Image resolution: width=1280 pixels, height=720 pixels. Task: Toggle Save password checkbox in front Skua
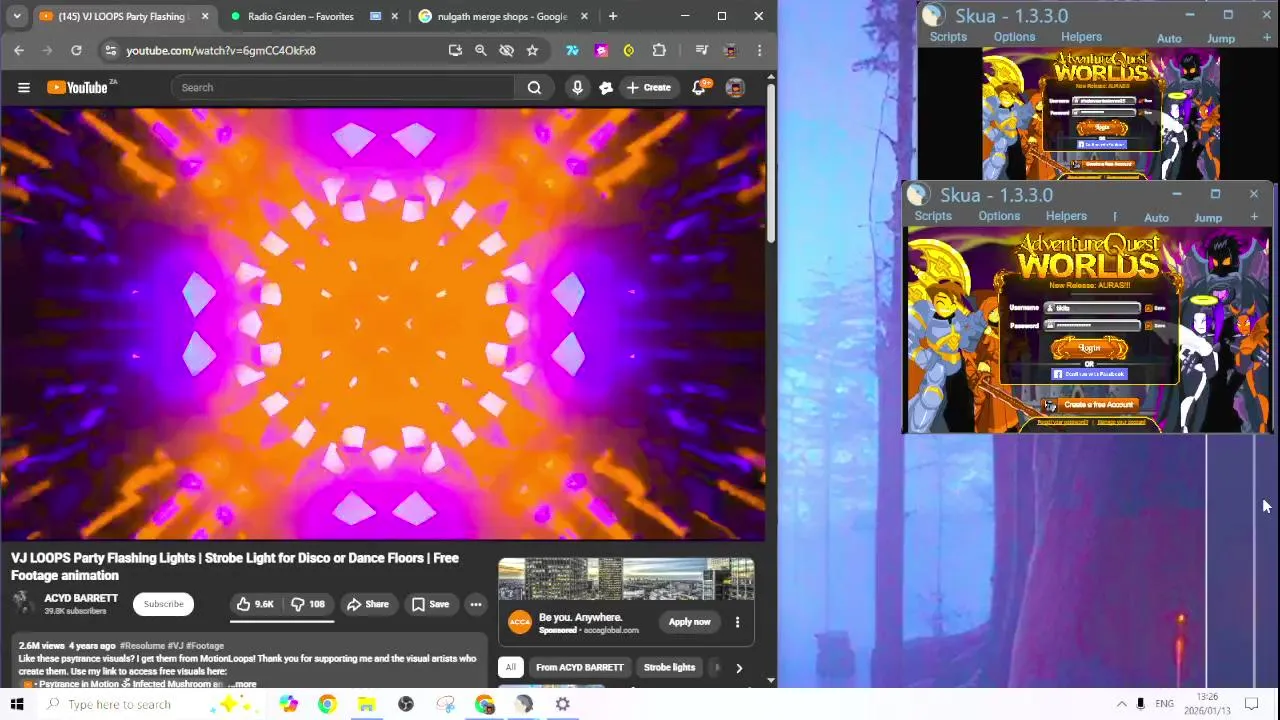point(1148,325)
